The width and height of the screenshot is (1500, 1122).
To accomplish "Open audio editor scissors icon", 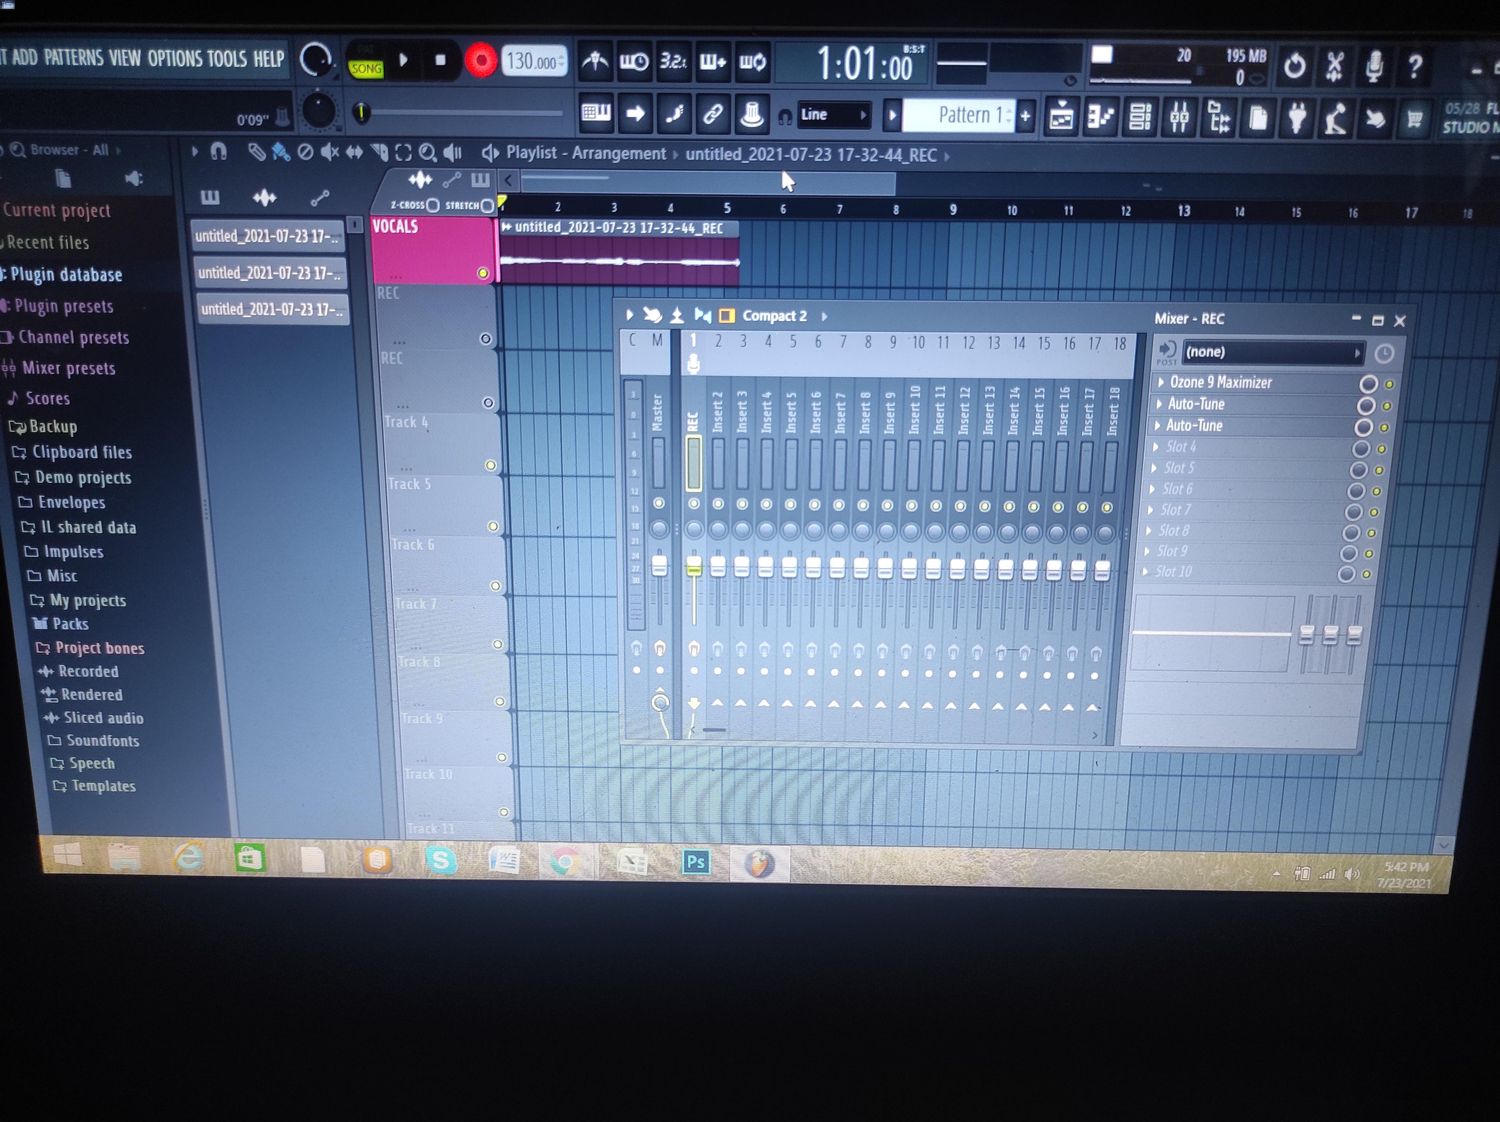I will tap(1334, 67).
